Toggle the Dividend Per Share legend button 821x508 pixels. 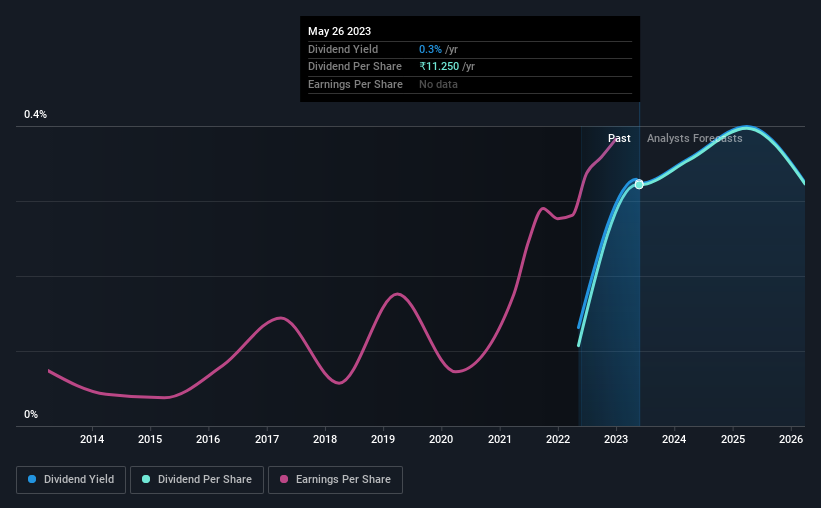pyautogui.click(x=197, y=480)
